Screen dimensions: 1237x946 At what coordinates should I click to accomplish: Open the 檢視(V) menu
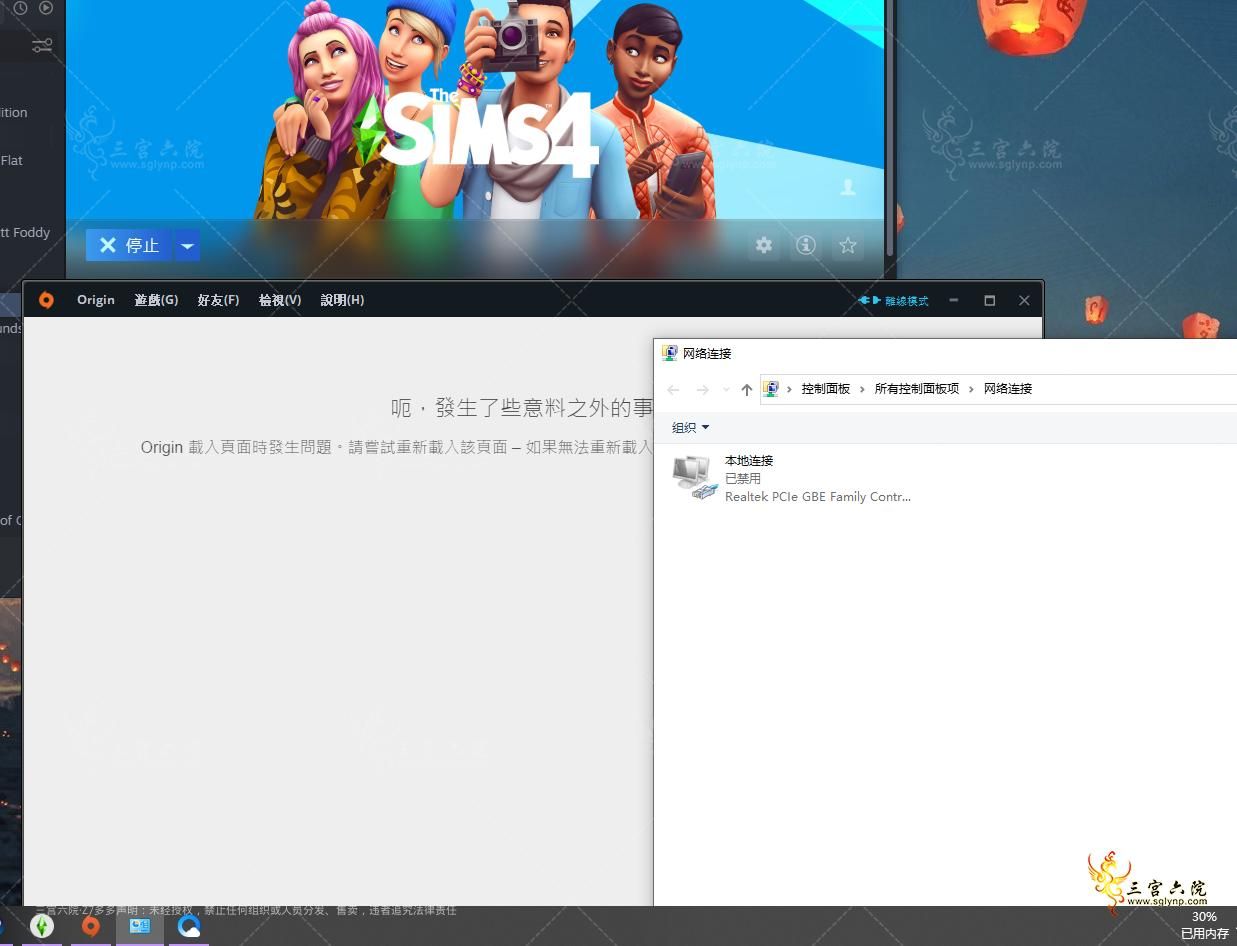tap(280, 300)
